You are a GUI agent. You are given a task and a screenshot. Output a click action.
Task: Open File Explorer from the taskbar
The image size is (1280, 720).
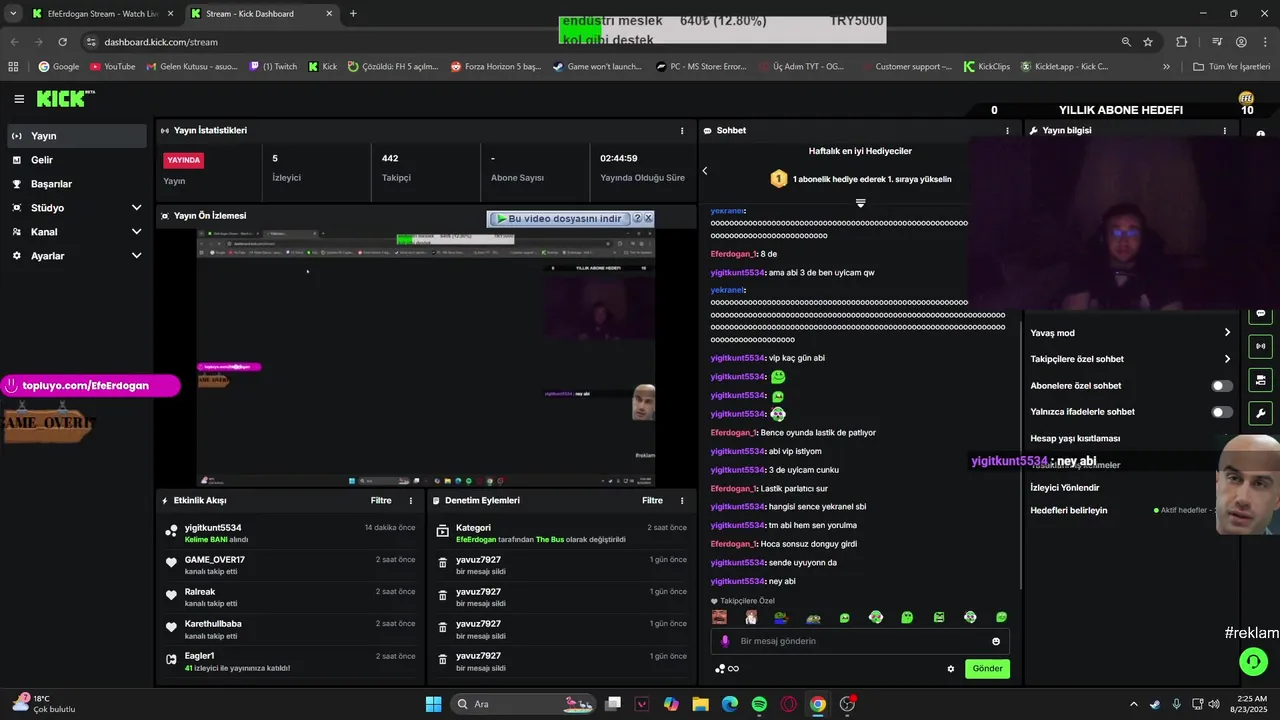tap(700, 704)
